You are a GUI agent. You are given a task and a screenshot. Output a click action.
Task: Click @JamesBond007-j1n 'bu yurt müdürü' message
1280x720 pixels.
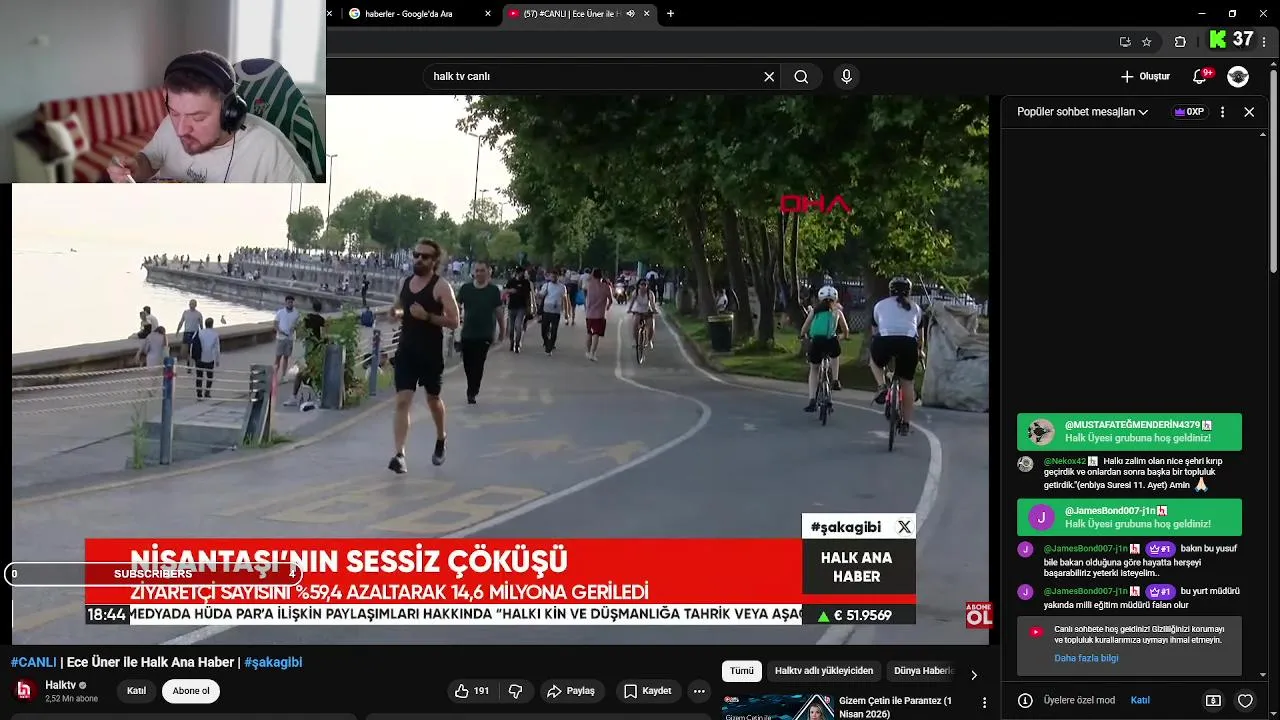tap(1129, 598)
